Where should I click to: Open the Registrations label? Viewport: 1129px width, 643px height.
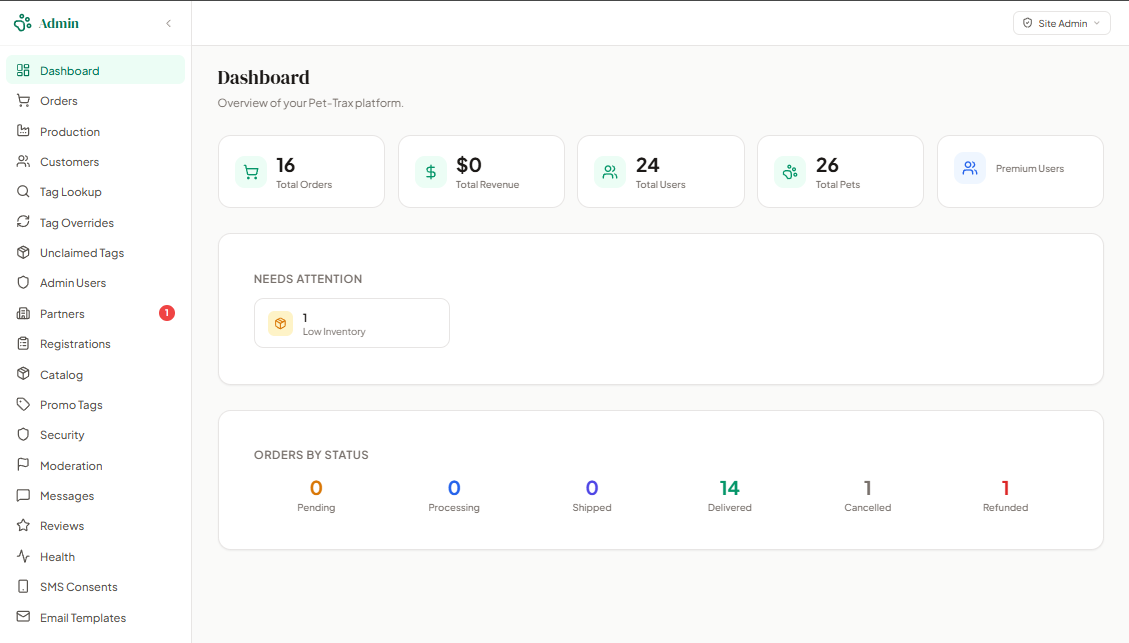pyautogui.click(x=75, y=344)
